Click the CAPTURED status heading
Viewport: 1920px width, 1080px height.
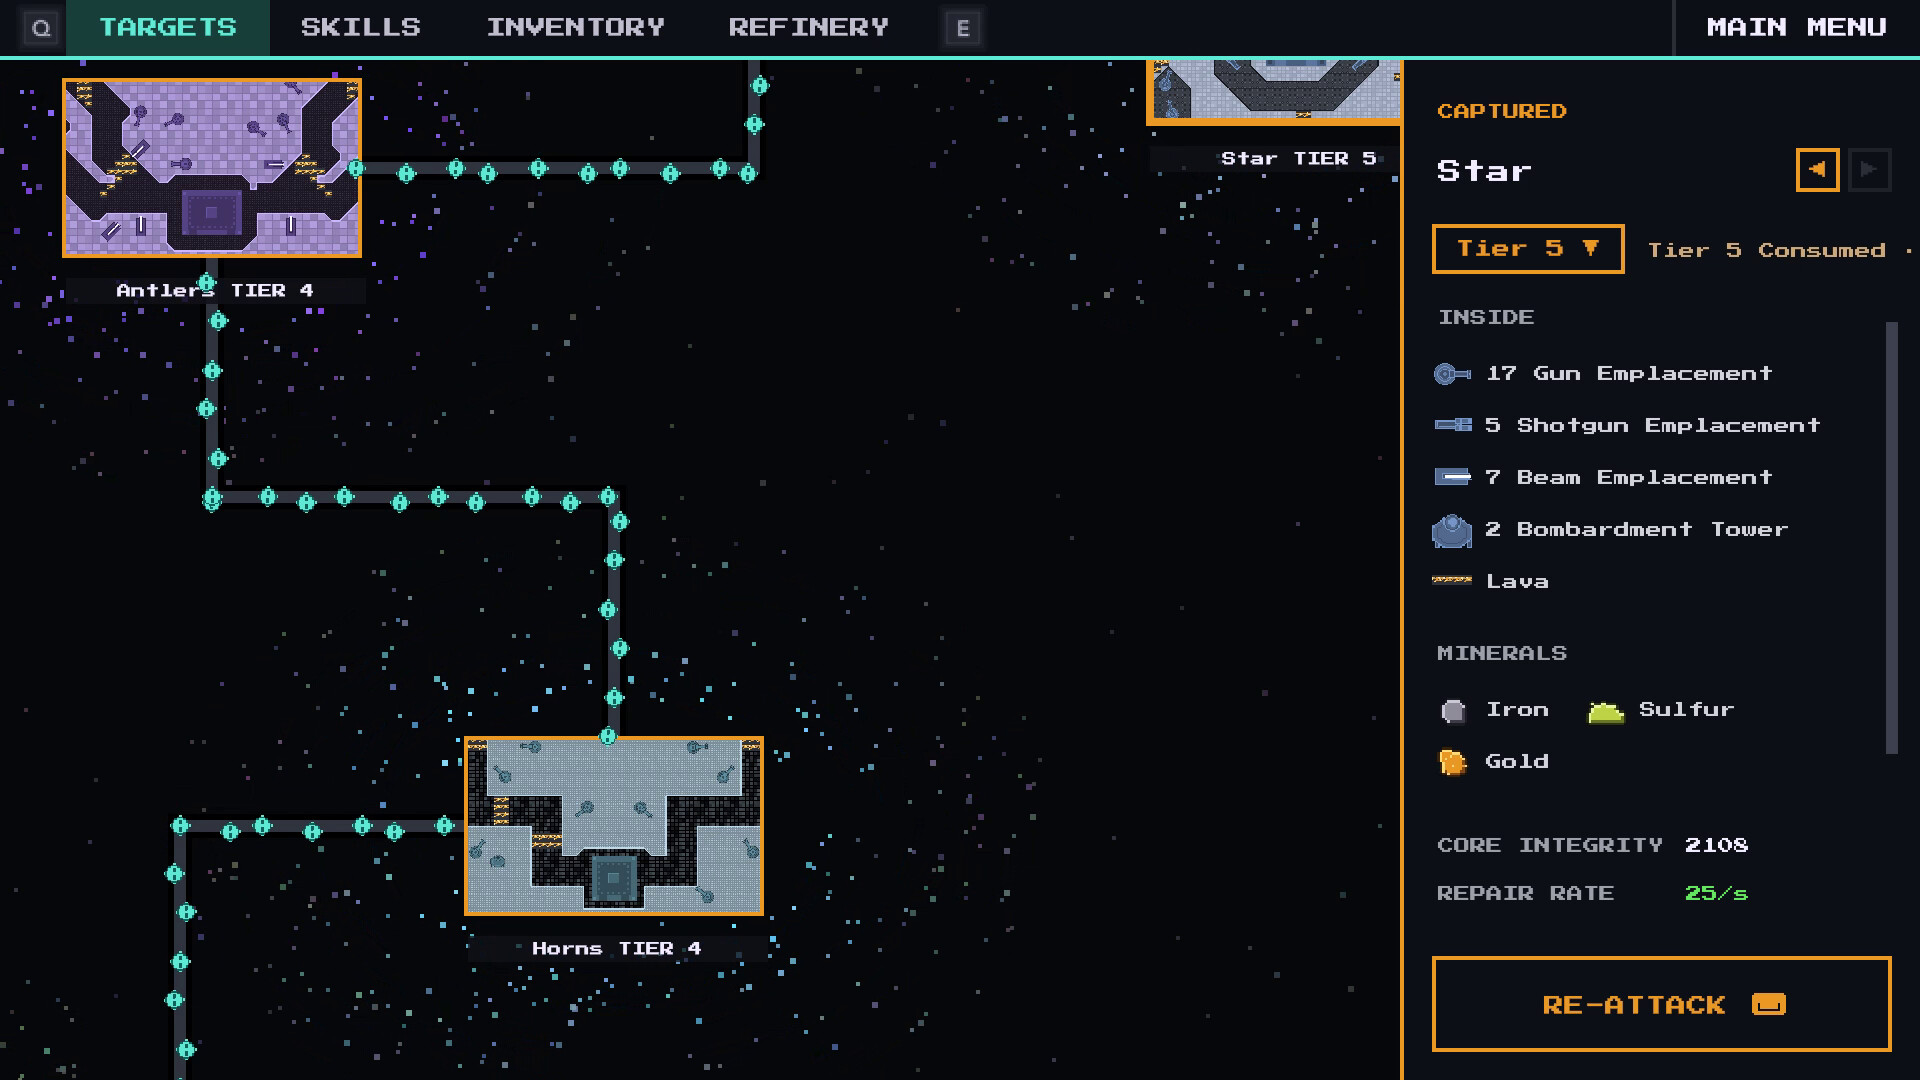1502,111
